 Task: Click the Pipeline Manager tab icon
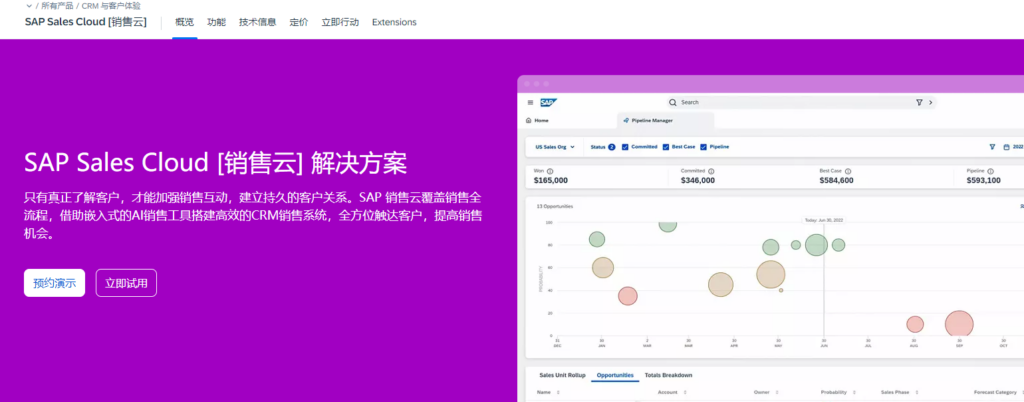626,121
